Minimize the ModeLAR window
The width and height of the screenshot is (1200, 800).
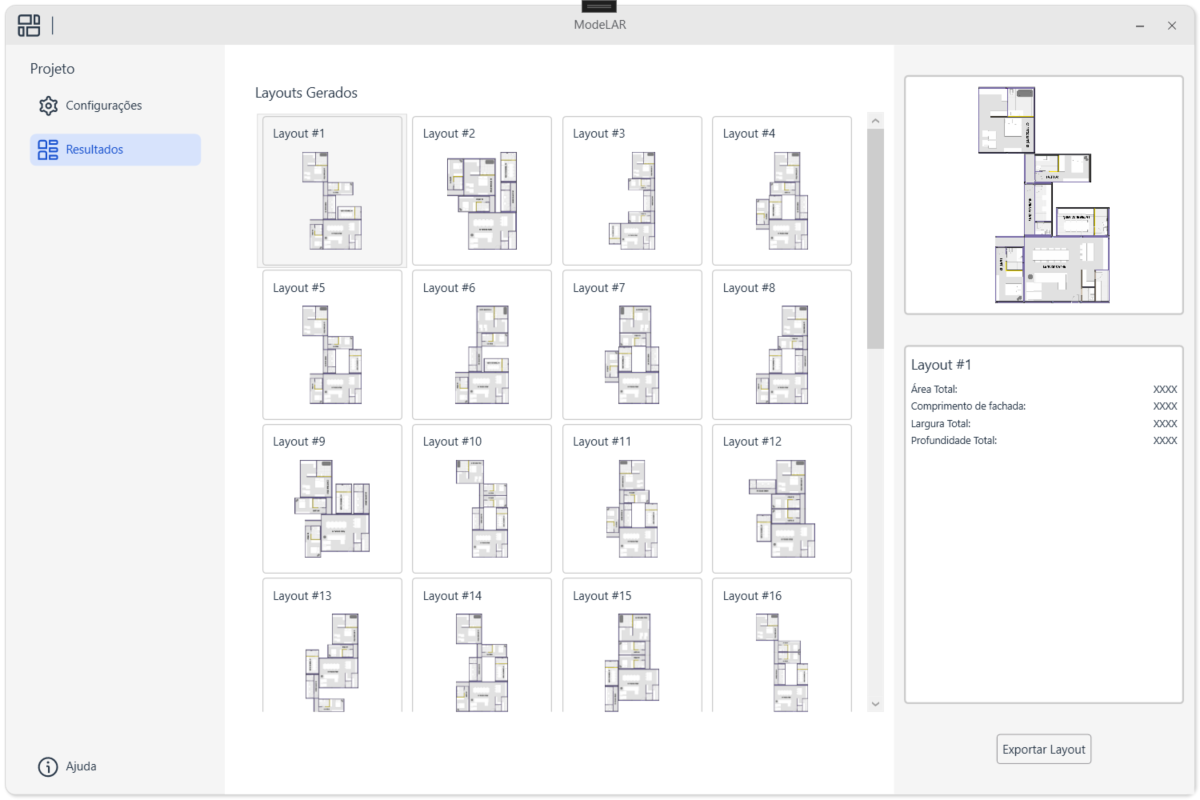tap(1140, 26)
